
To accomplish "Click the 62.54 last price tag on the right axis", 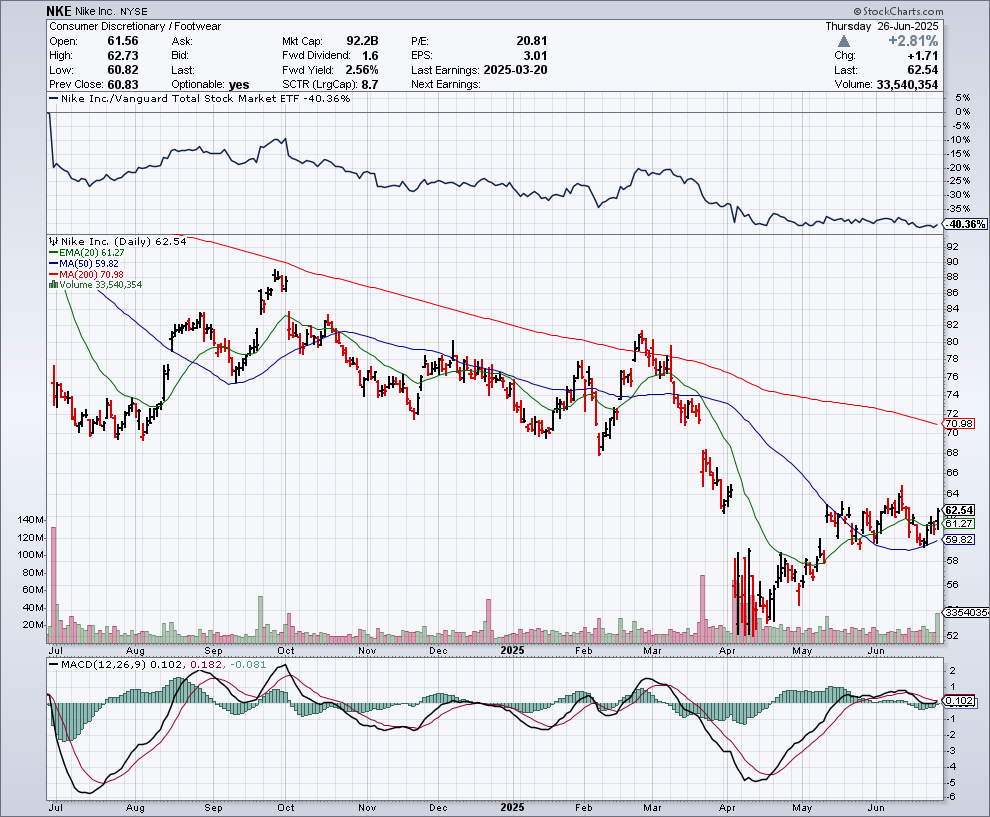I will click(x=960, y=510).
